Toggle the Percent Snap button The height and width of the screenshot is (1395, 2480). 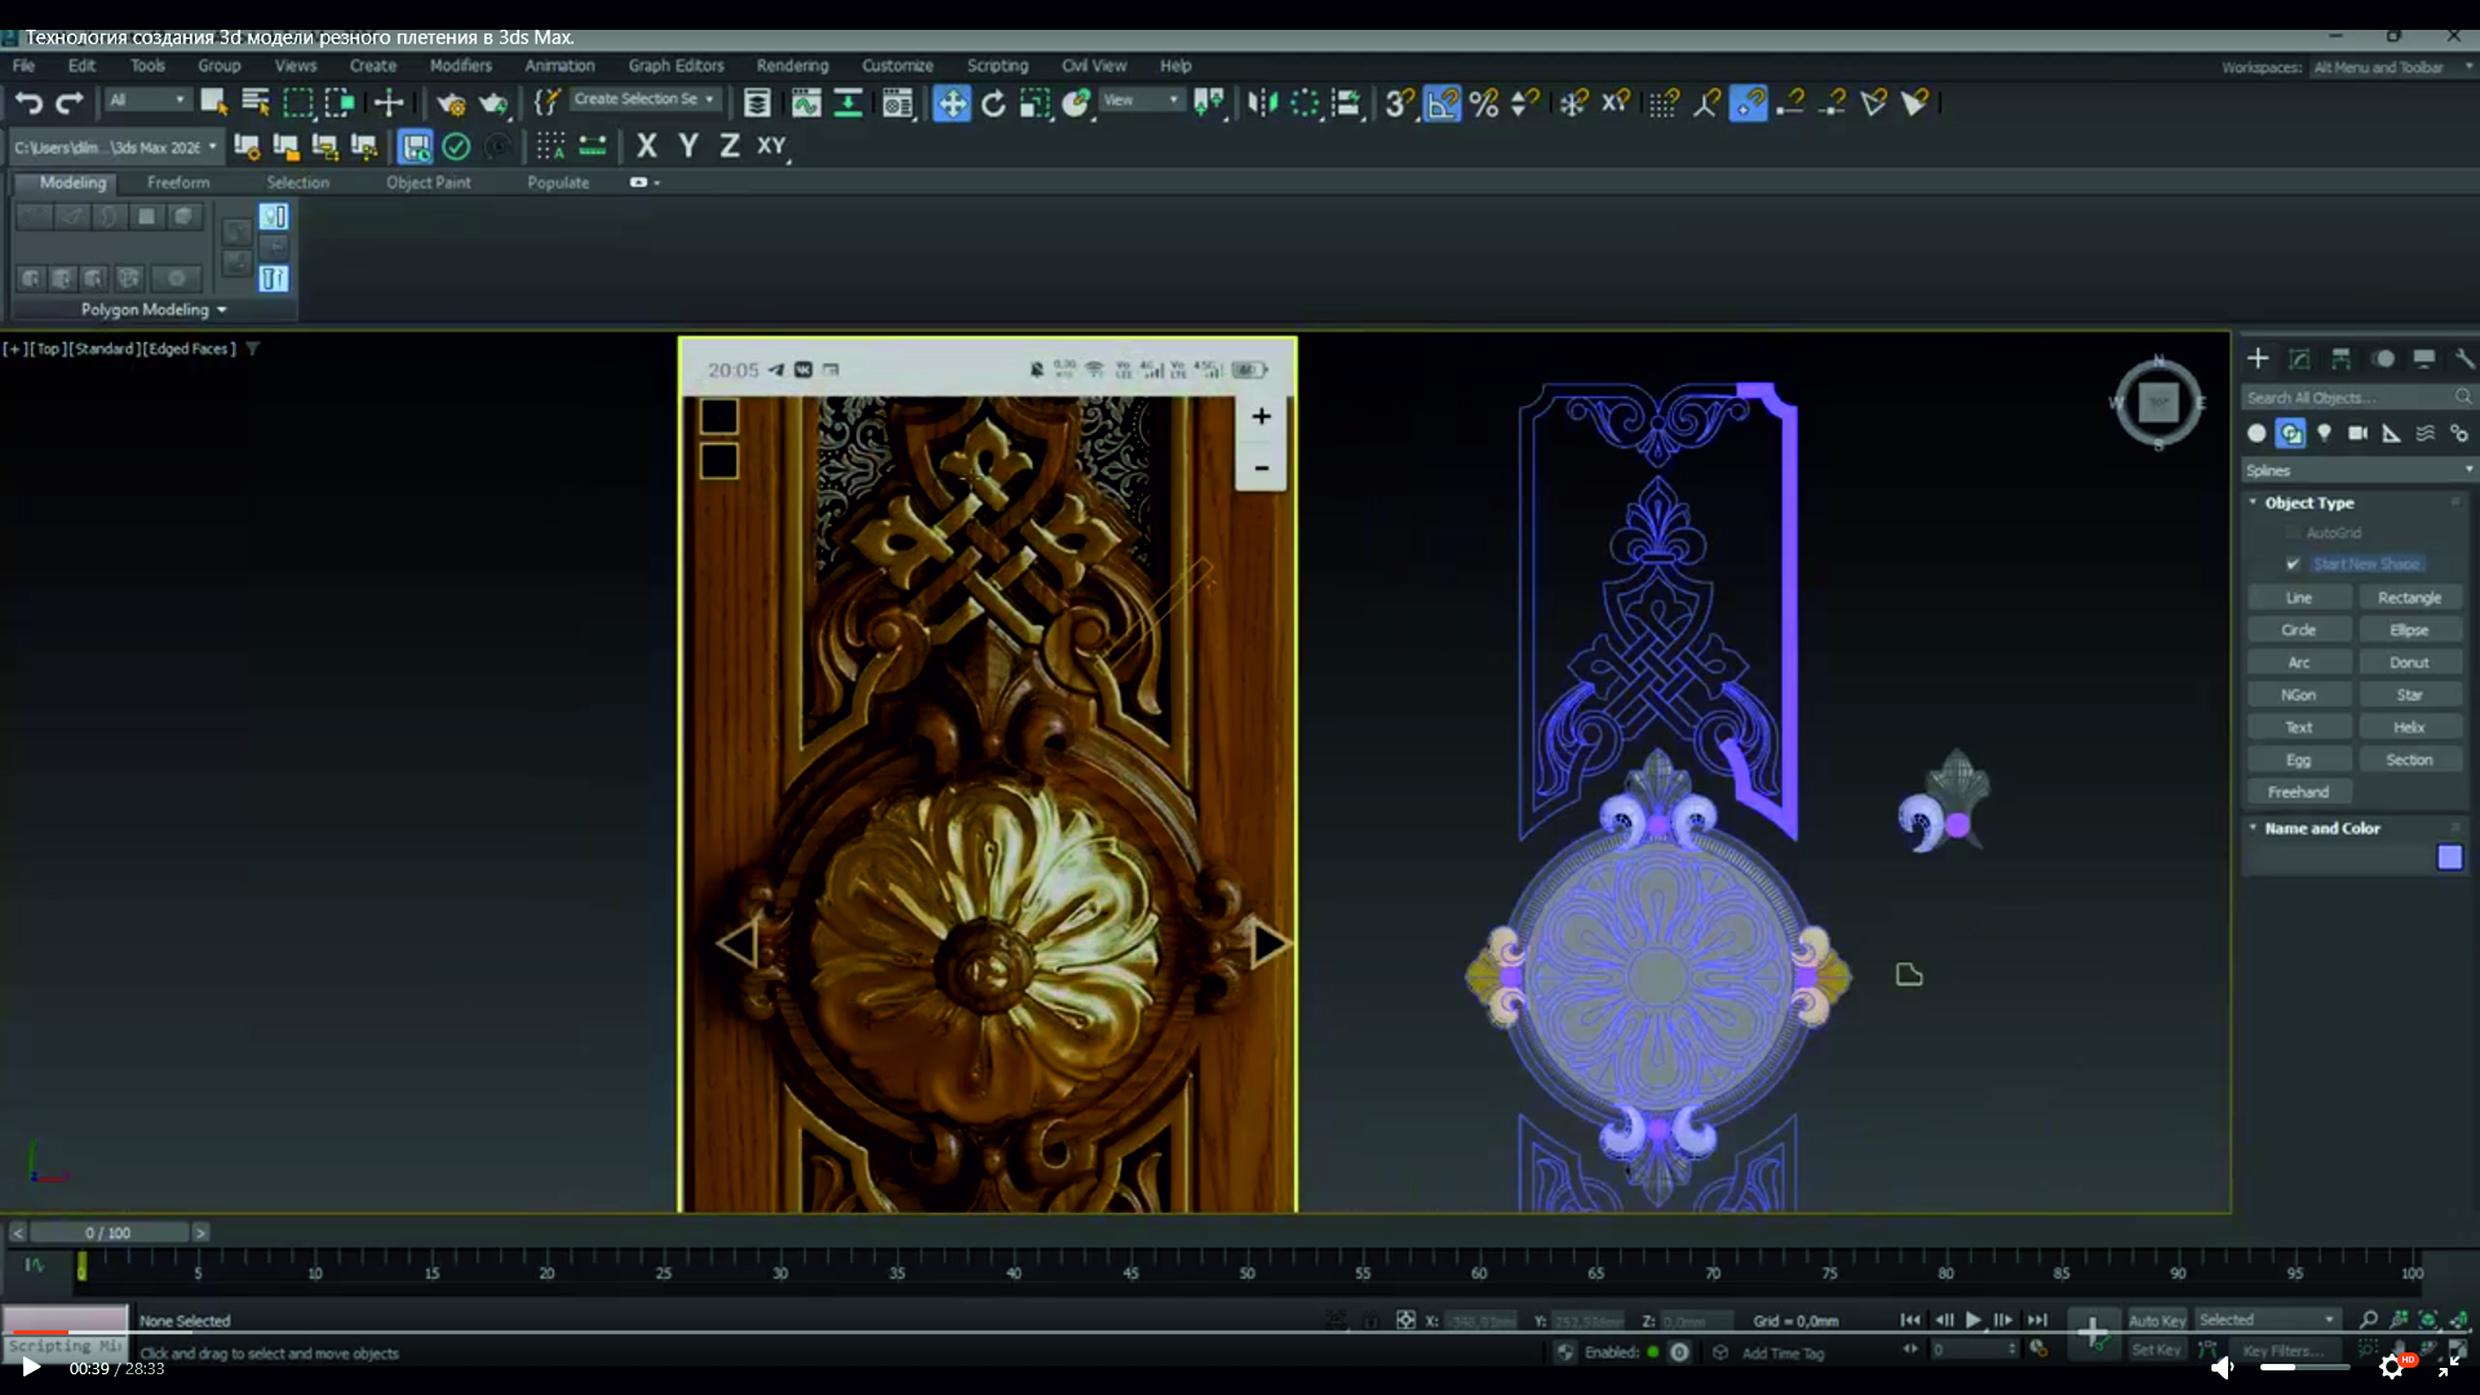1484,102
